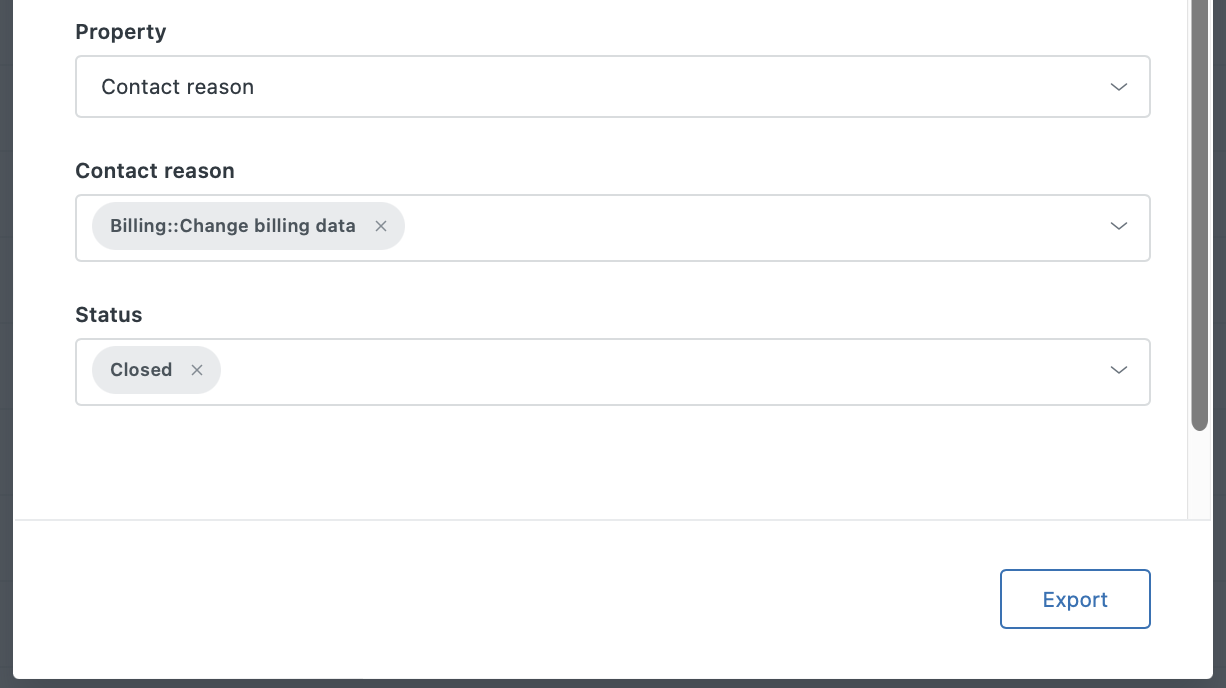
Task: Click the Closed chip label
Action: pos(141,370)
